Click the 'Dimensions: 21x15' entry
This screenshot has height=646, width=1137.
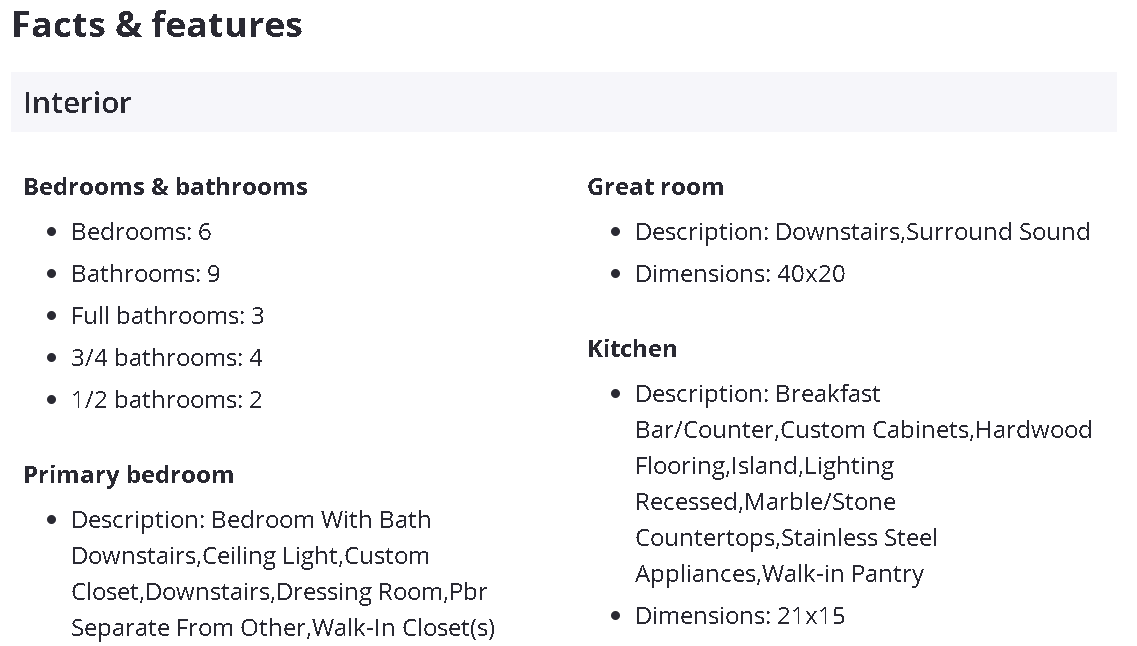740,616
